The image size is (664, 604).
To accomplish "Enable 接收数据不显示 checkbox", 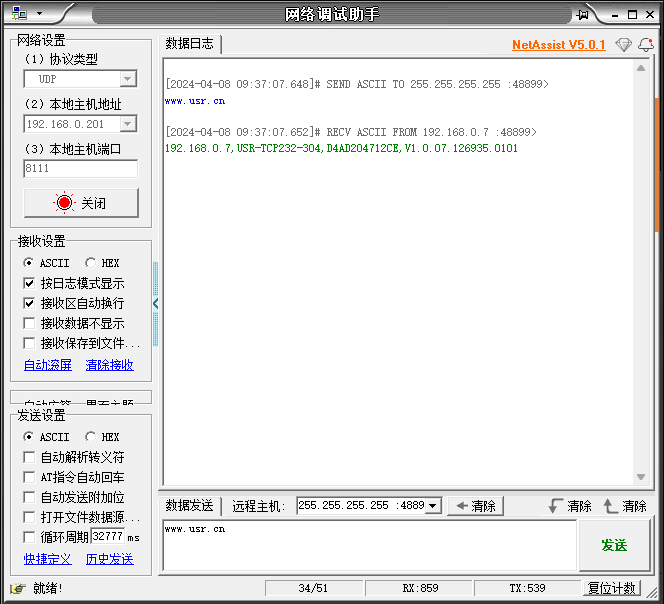I will (29, 323).
